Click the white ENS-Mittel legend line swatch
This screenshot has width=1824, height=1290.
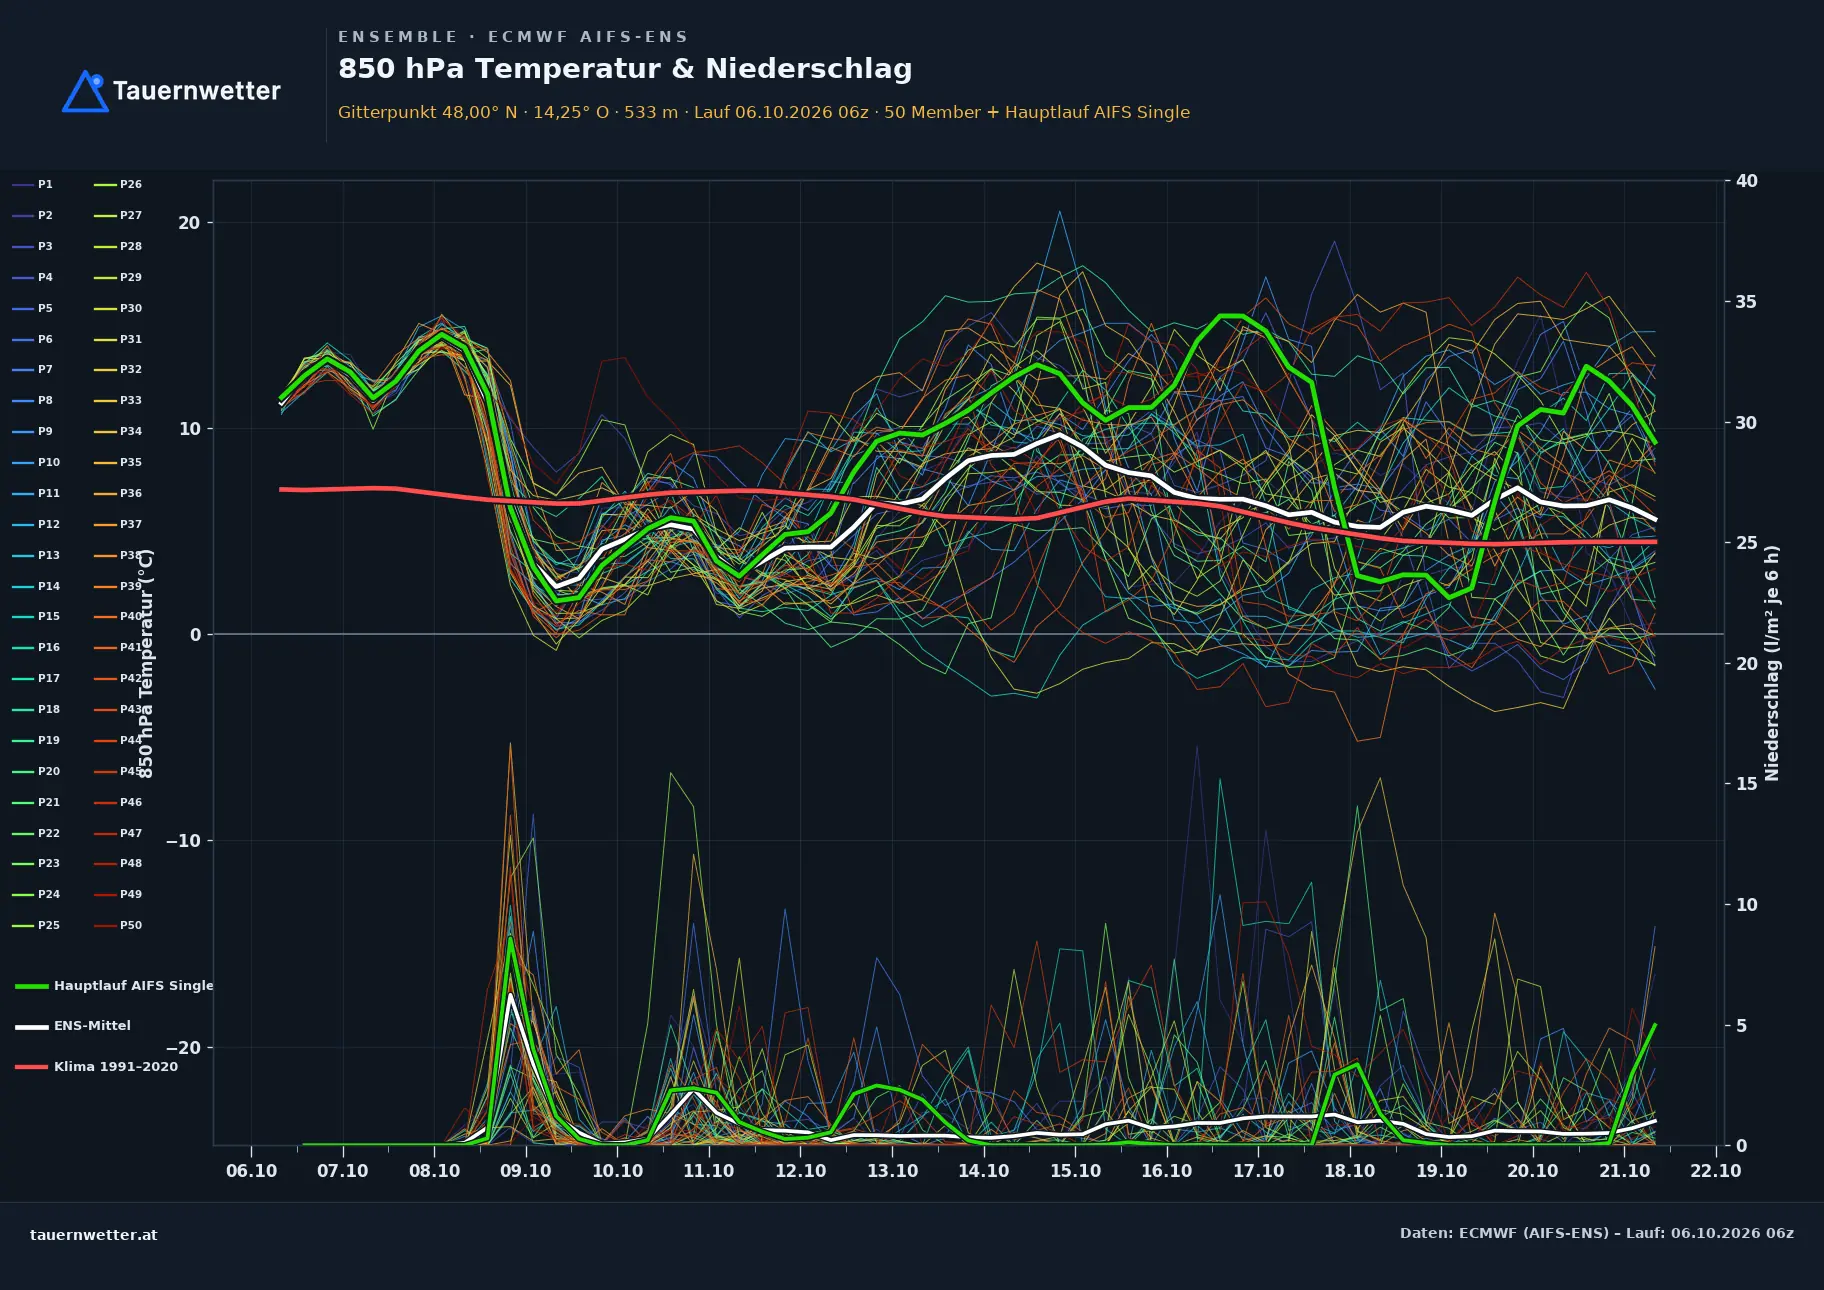pyautogui.click(x=32, y=1026)
